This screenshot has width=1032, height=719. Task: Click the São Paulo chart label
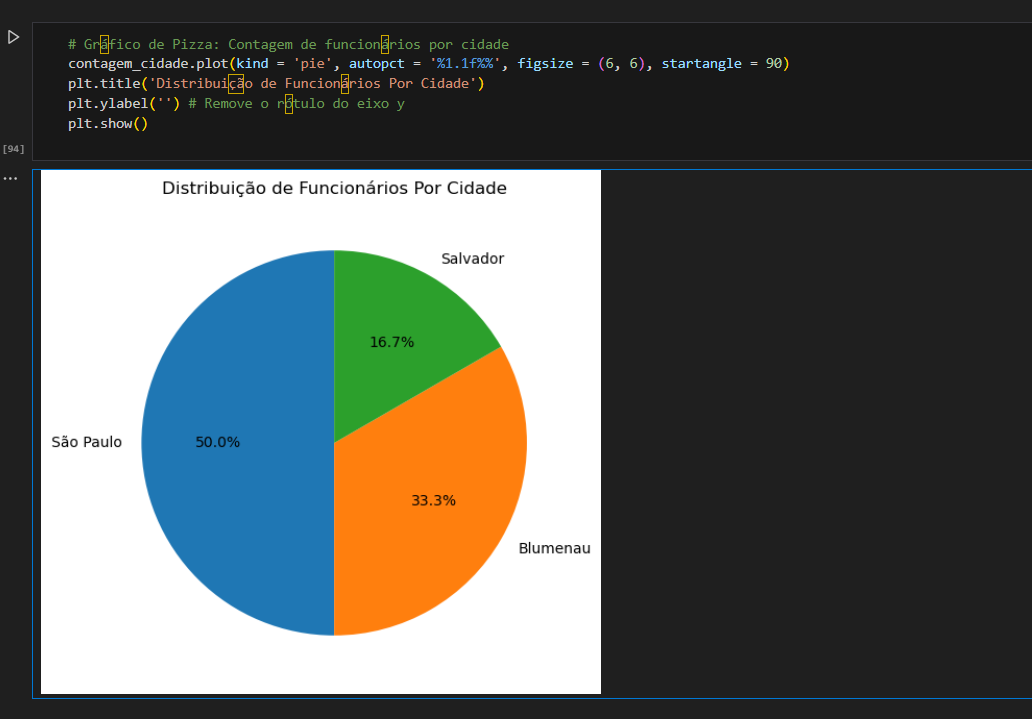click(x=87, y=442)
